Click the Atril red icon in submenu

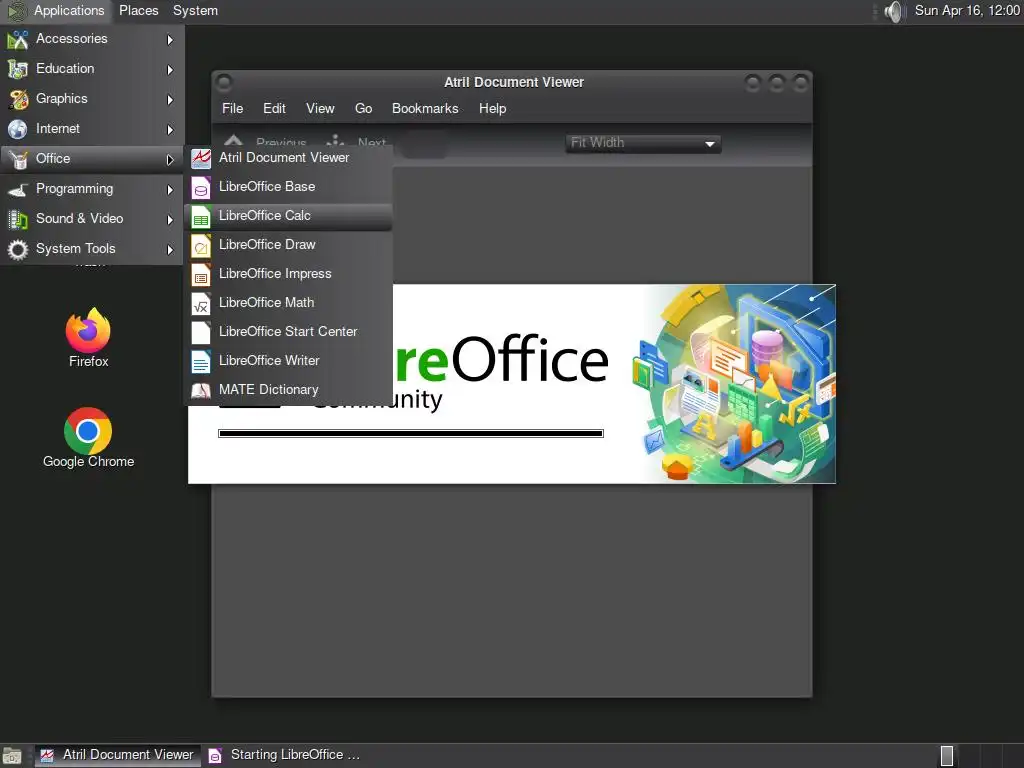pyautogui.click(x=201, y=159)
